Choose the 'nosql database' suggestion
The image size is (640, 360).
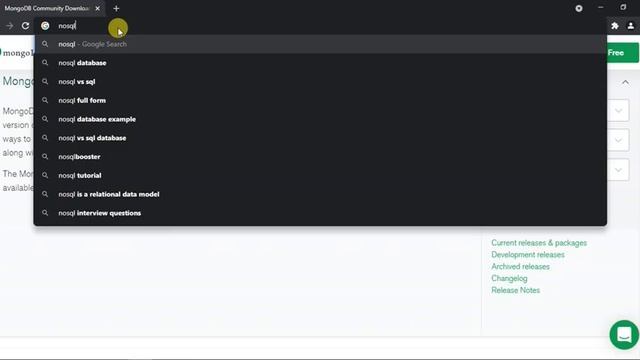[320, 63]
